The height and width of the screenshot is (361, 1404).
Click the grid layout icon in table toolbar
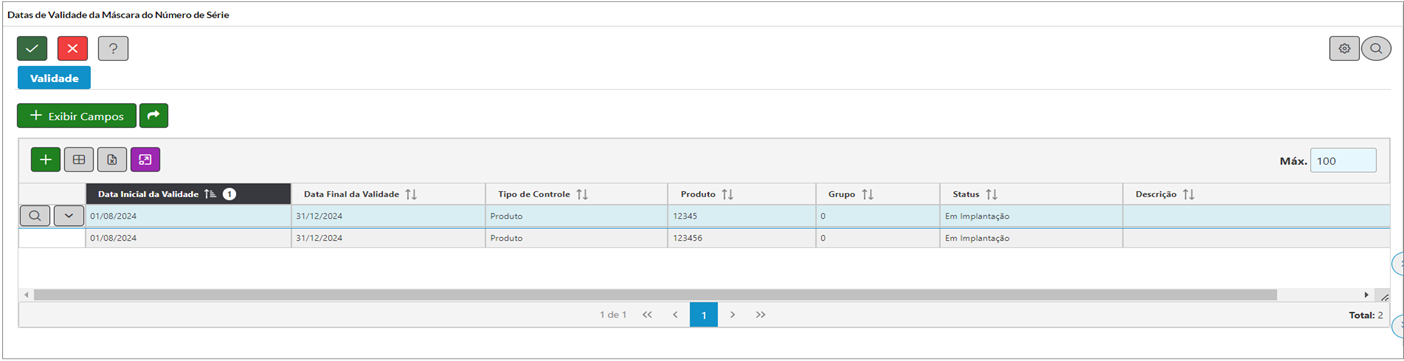tap(79, 159)
